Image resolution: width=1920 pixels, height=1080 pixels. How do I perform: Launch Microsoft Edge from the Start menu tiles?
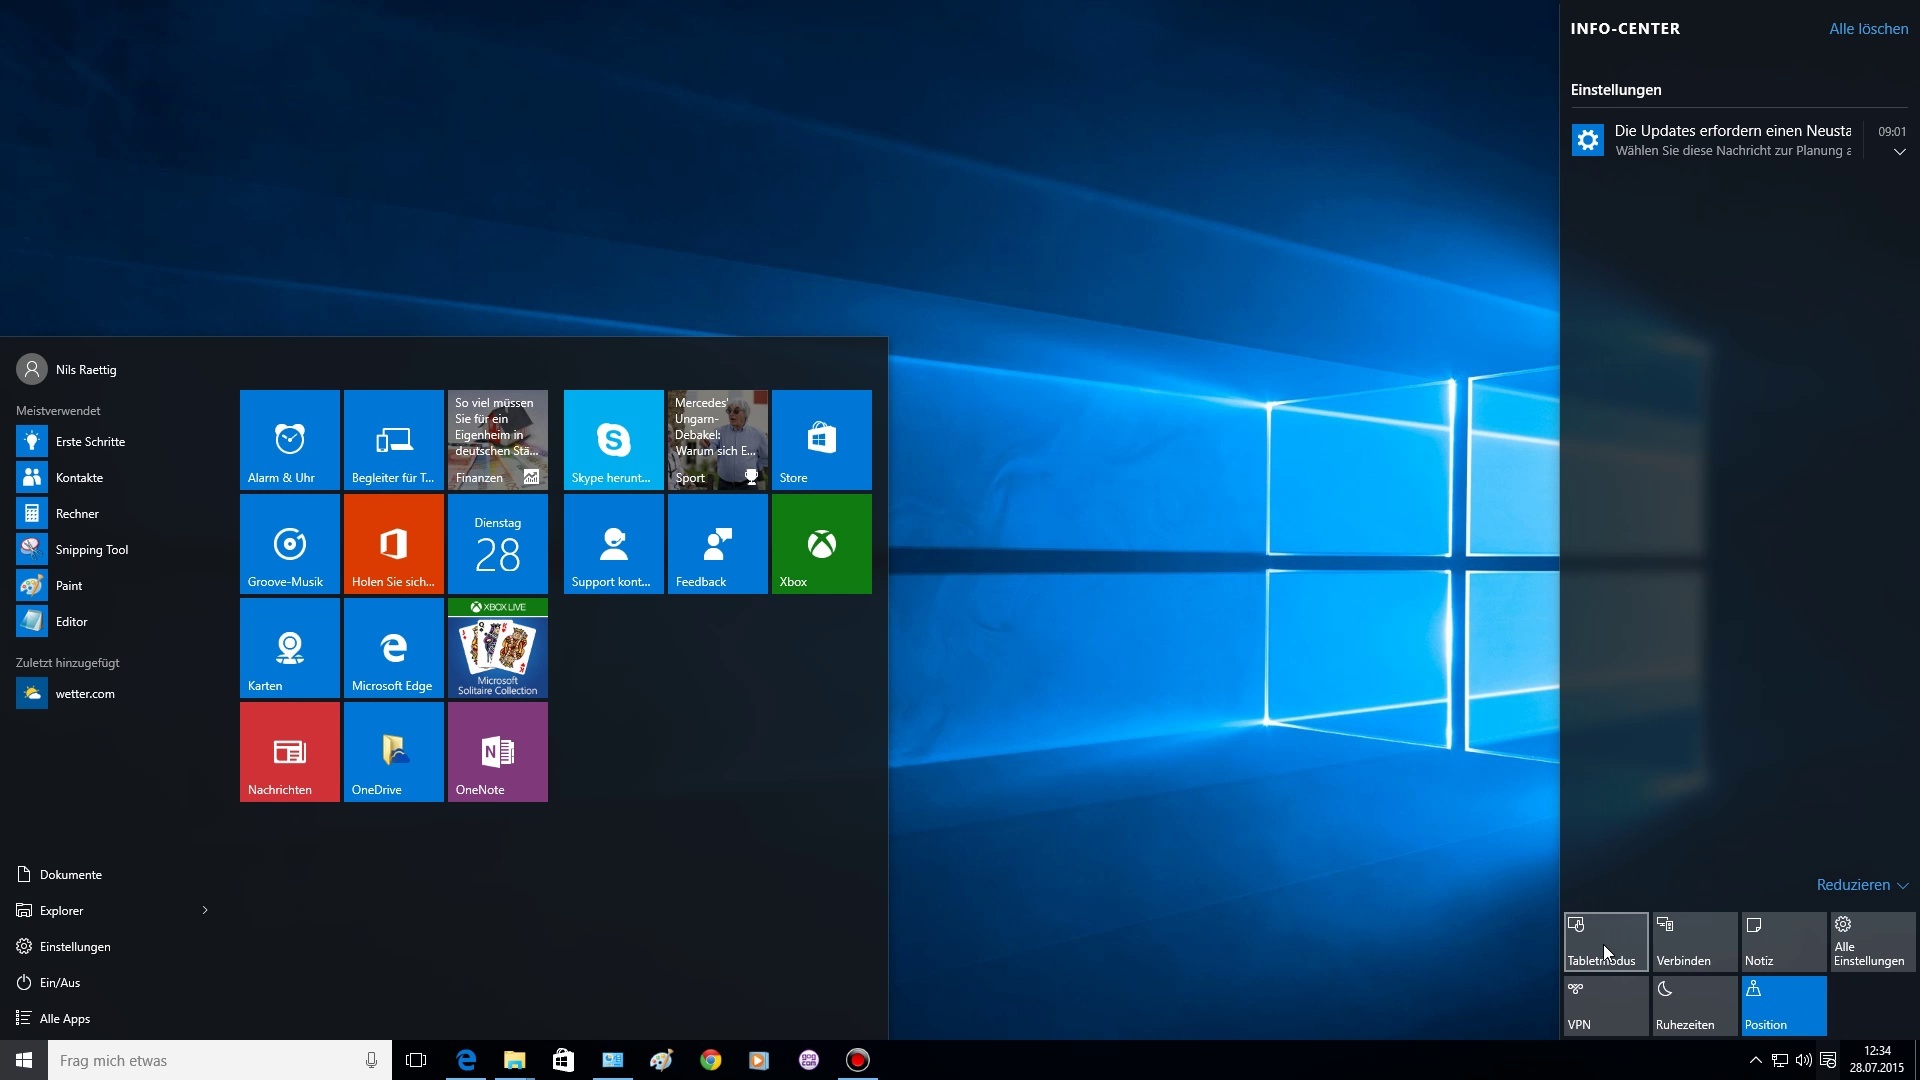point(393,648)
